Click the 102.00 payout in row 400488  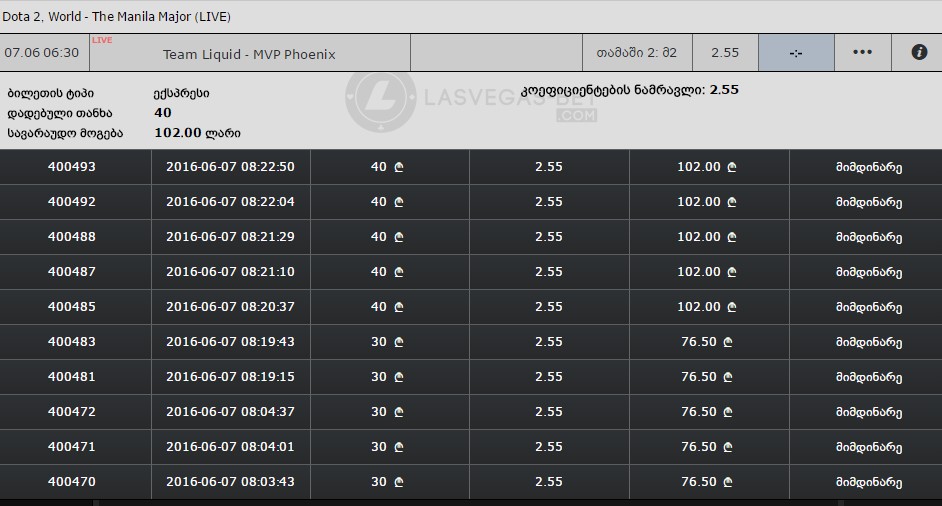pos(706,236)
